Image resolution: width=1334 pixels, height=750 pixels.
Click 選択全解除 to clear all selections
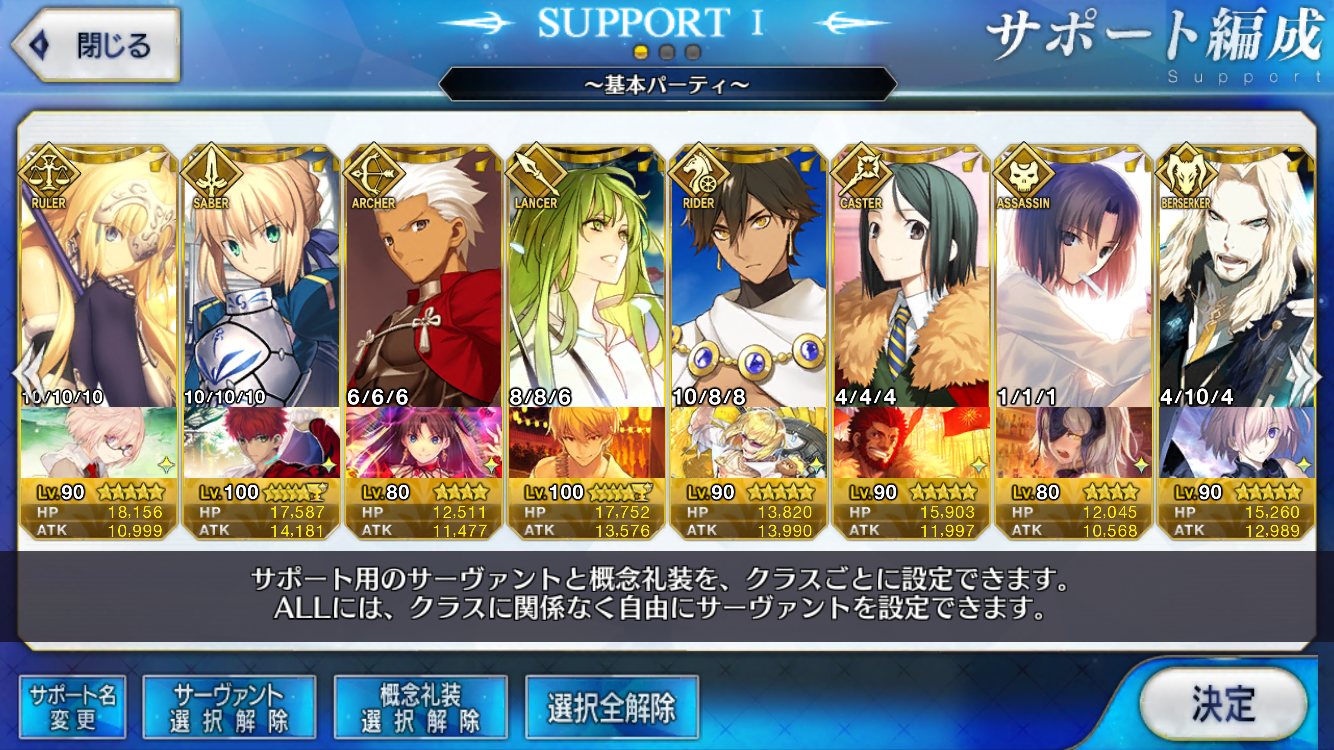coord(612,707)
